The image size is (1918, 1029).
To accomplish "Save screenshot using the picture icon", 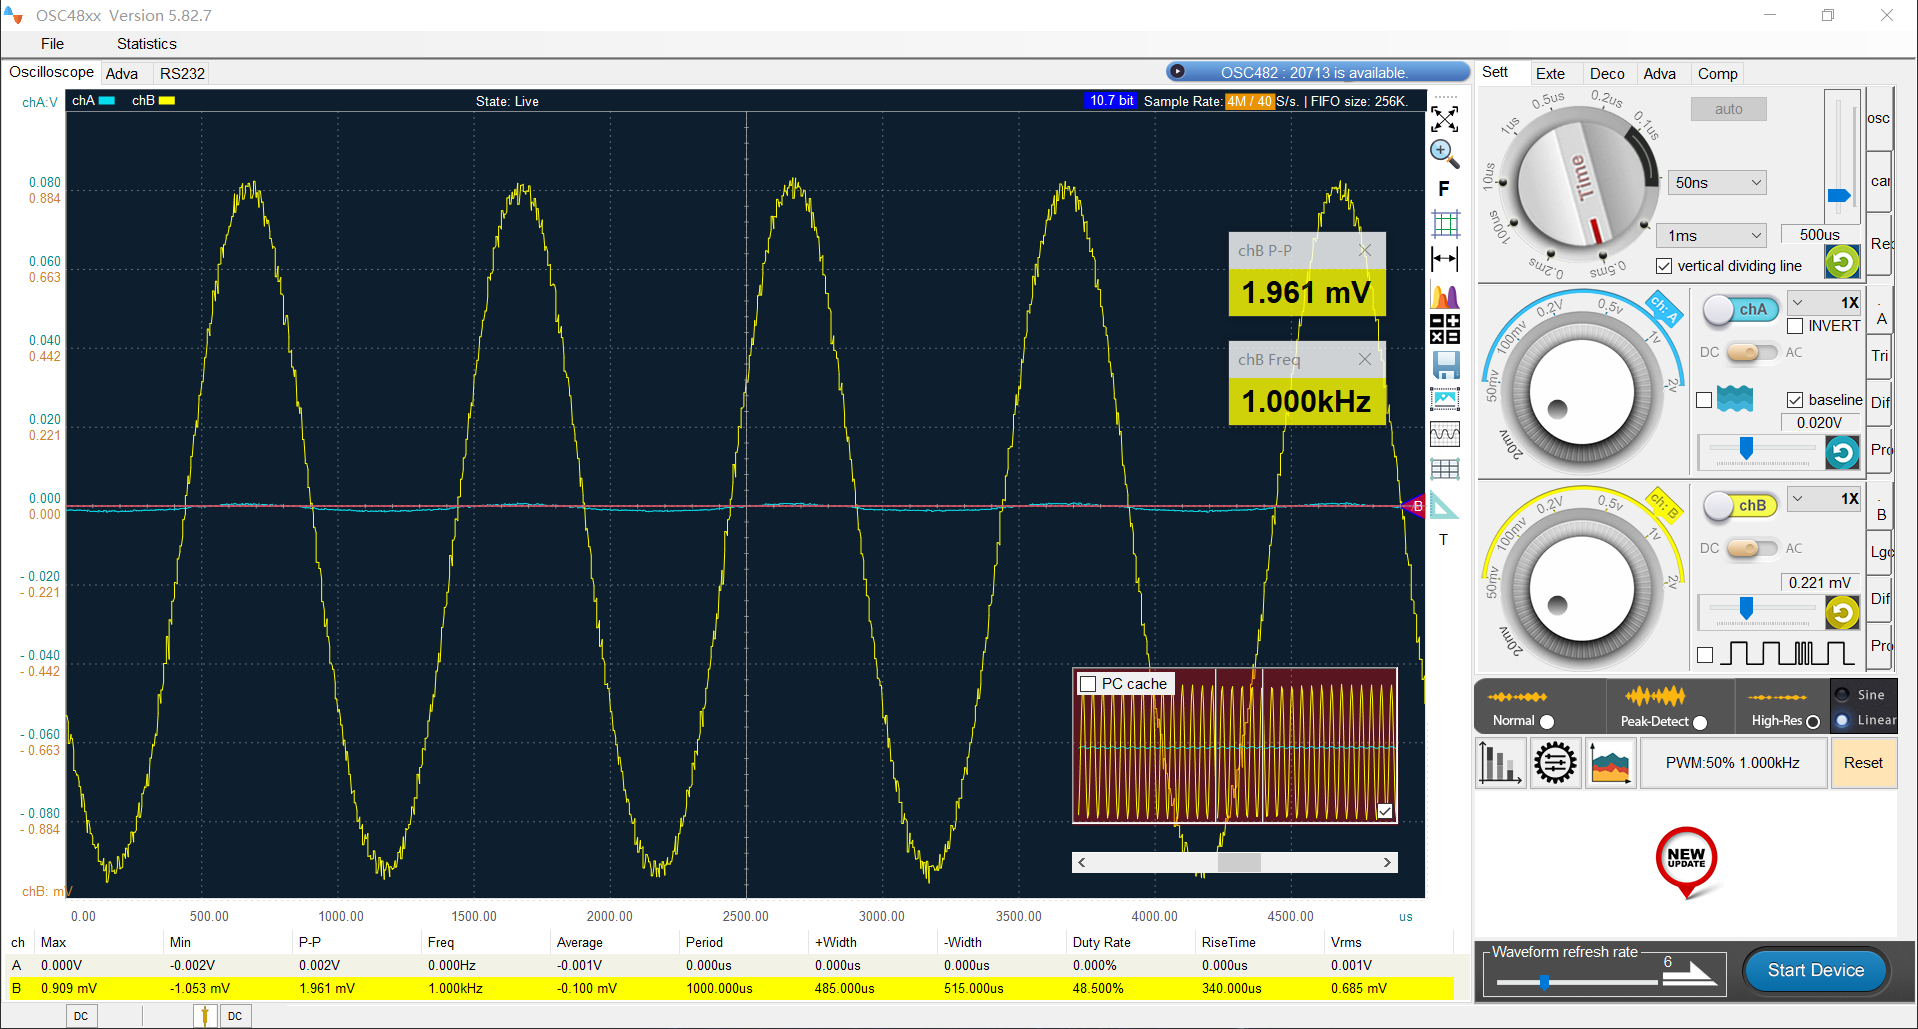I will (x=1445, y=399).
